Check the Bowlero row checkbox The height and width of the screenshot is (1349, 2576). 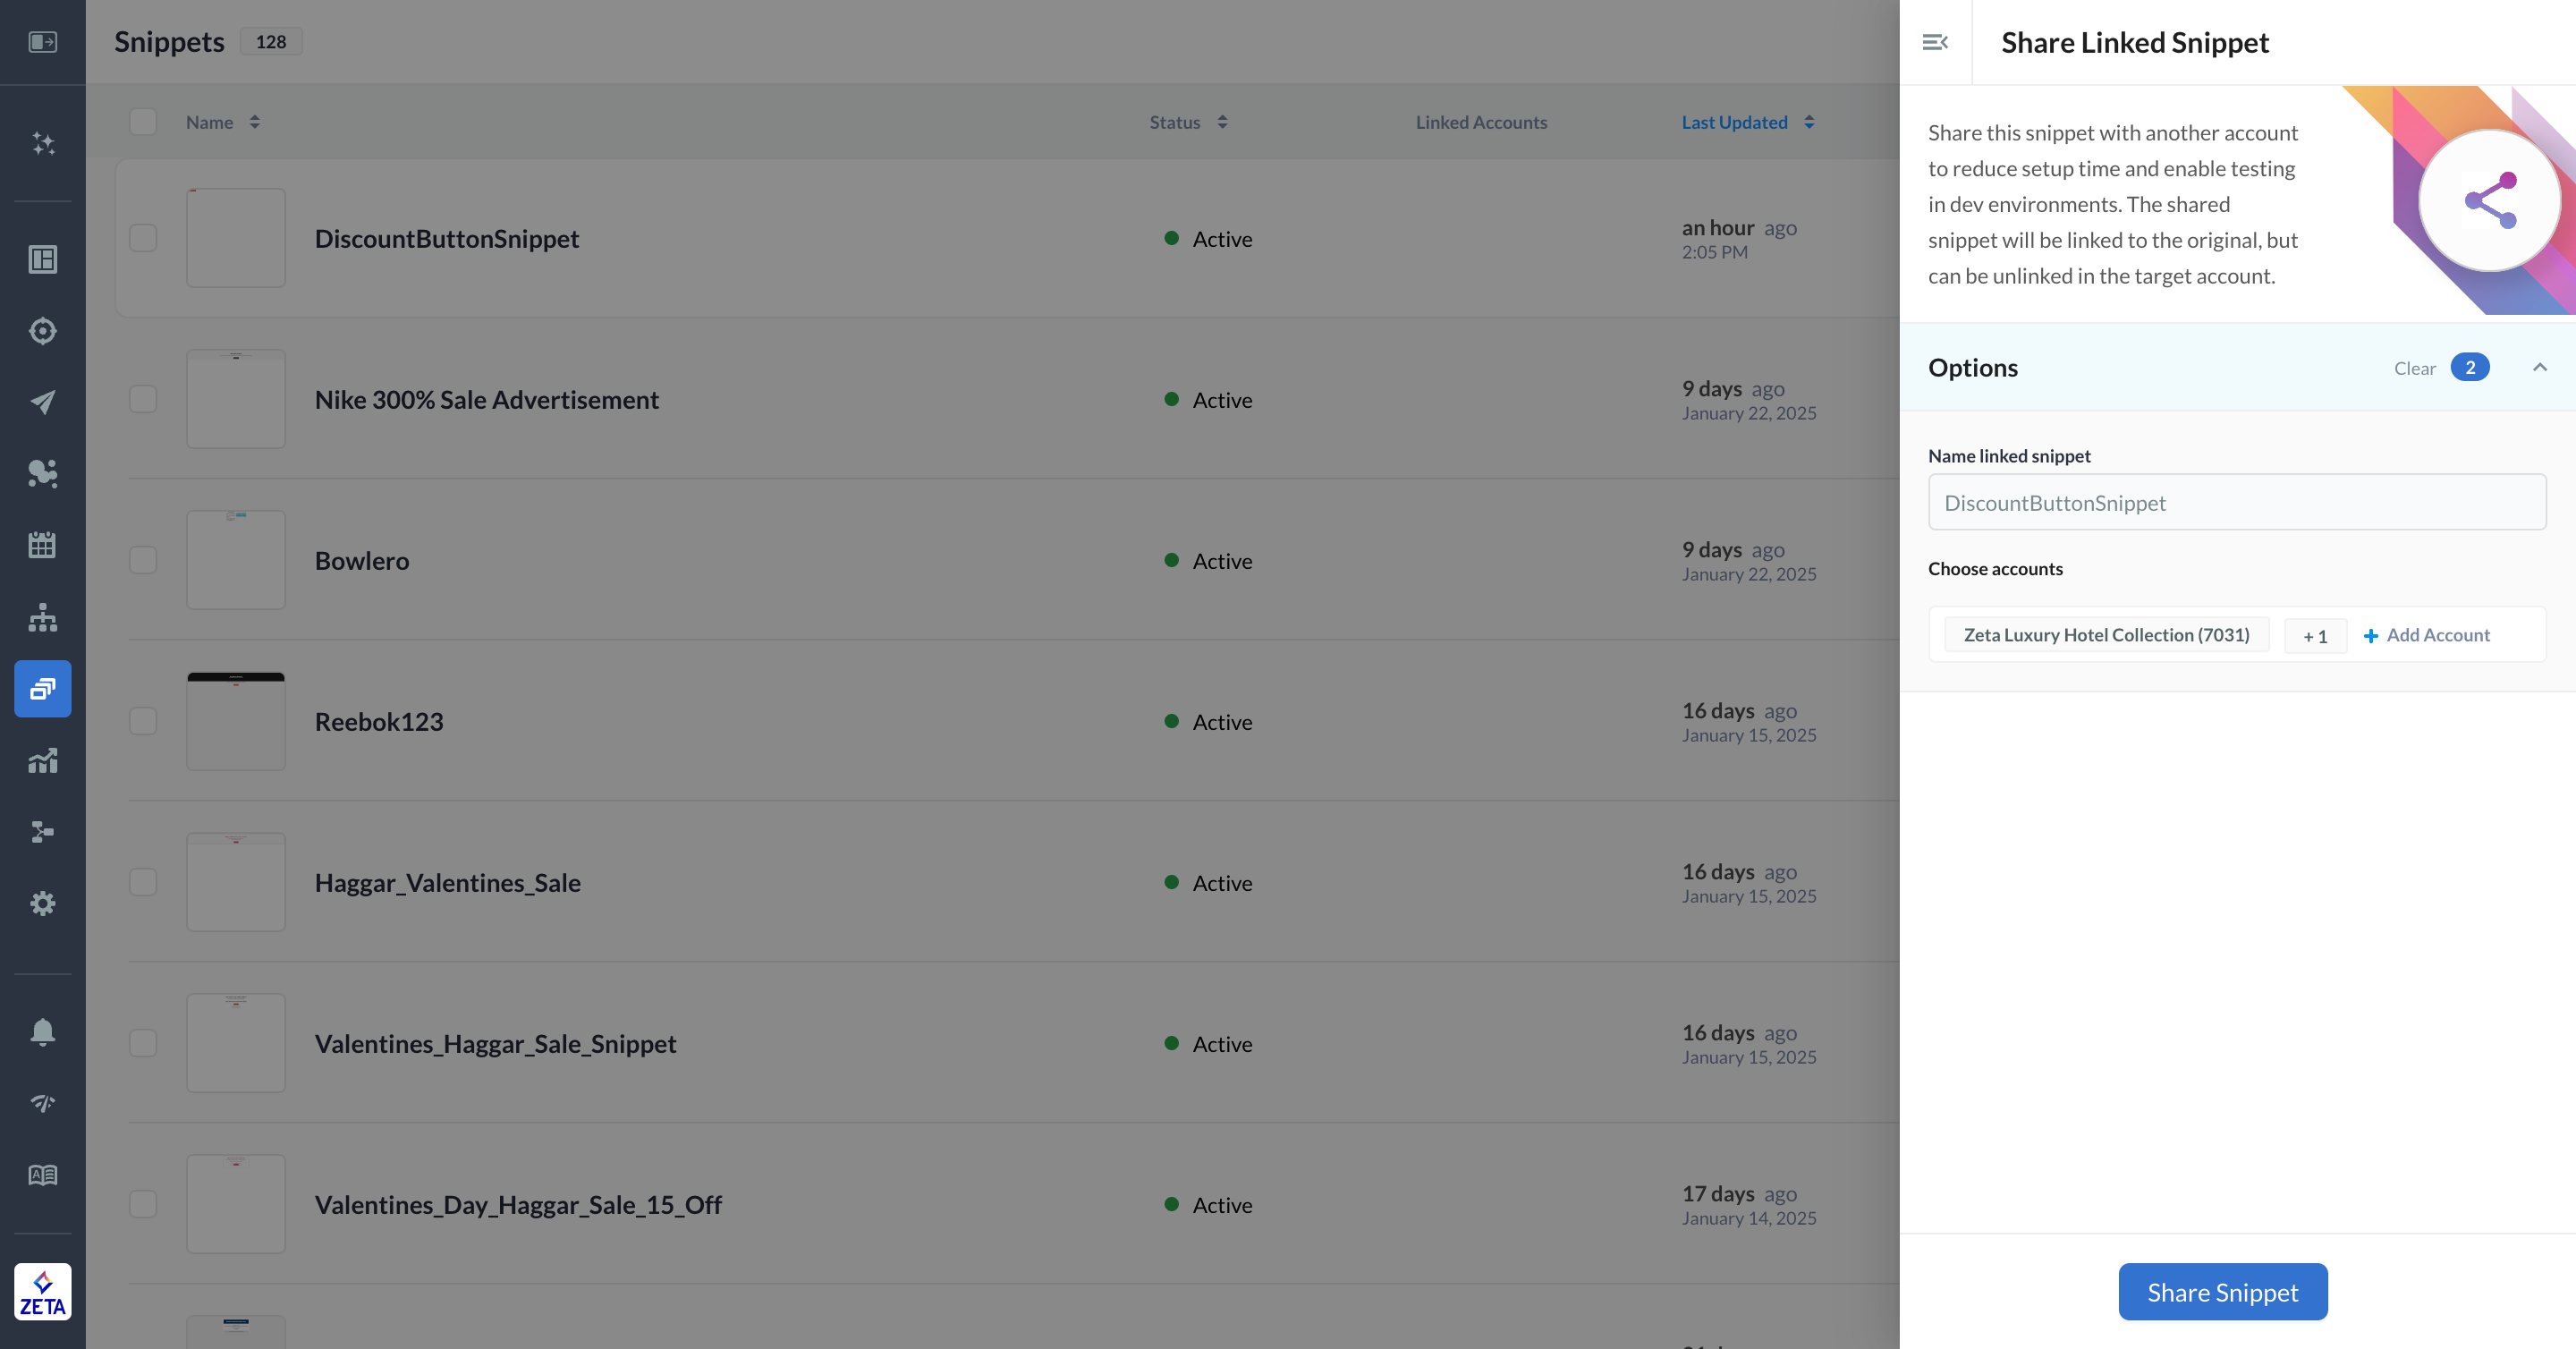tap(143, 560)
